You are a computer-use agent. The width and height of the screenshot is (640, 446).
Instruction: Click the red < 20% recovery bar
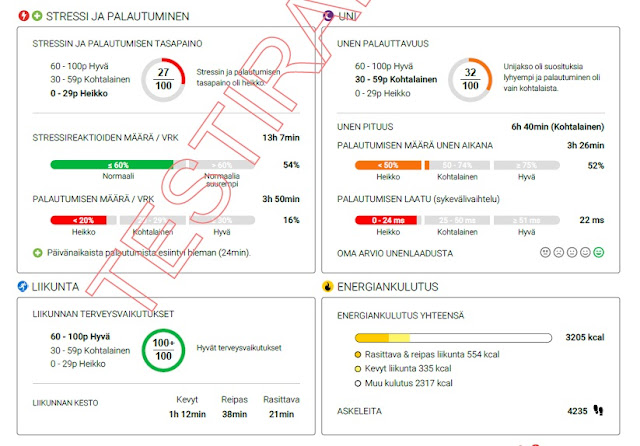point(78,220)
